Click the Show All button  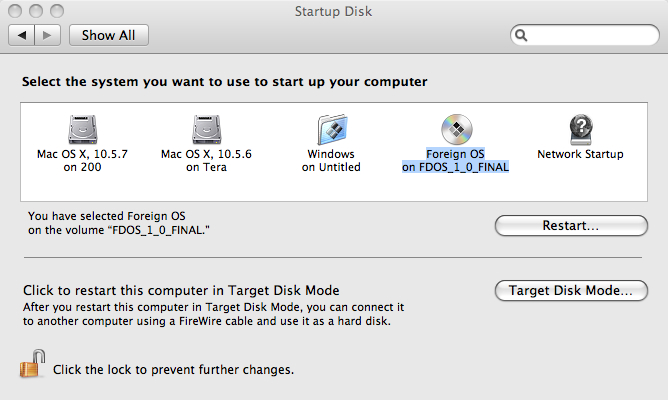click(x=109, y=35)
